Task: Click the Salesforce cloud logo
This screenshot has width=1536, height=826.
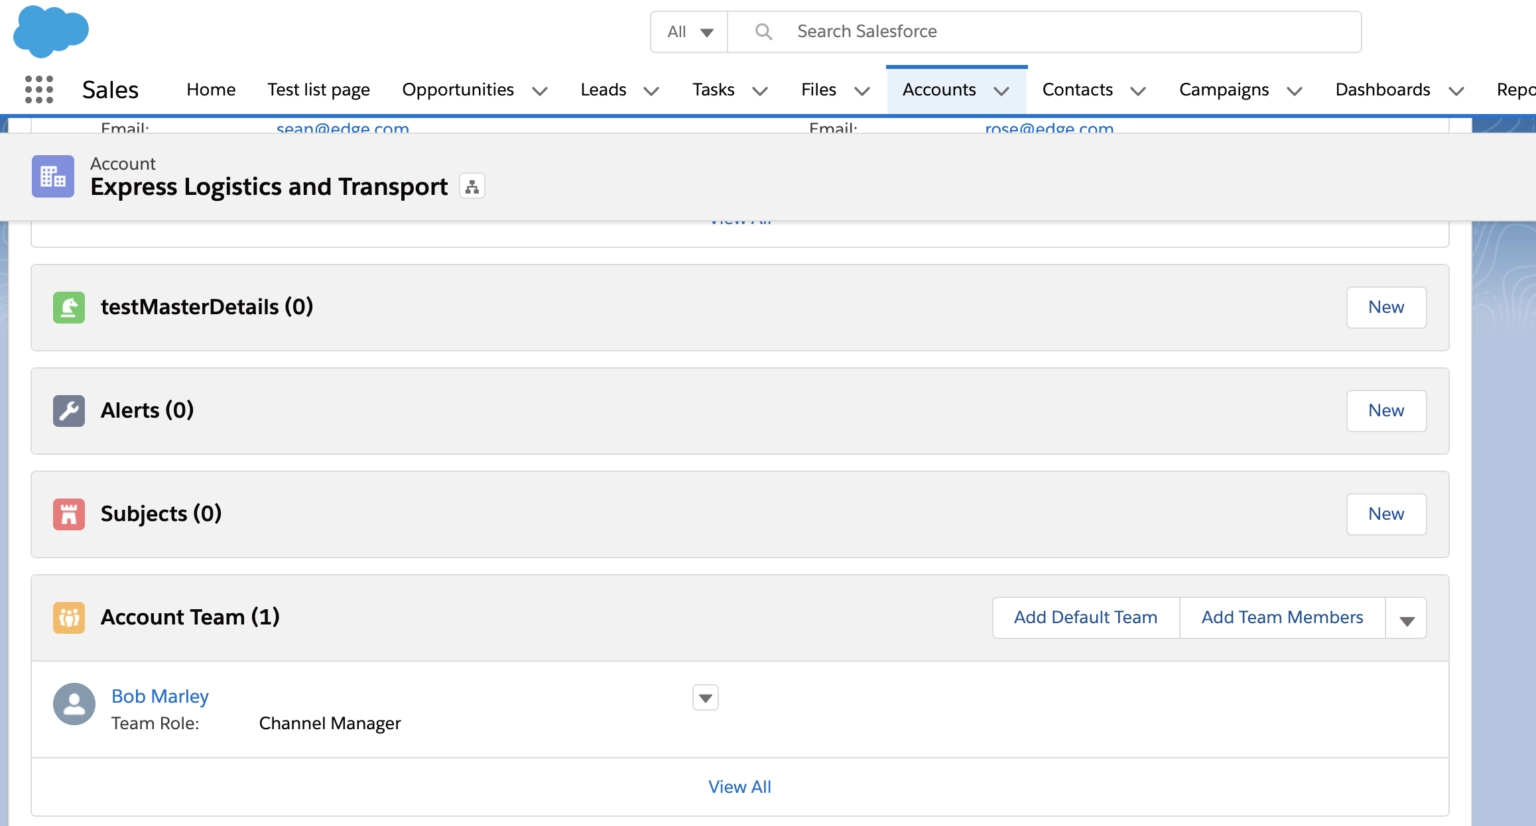Action: coord(50,31)
